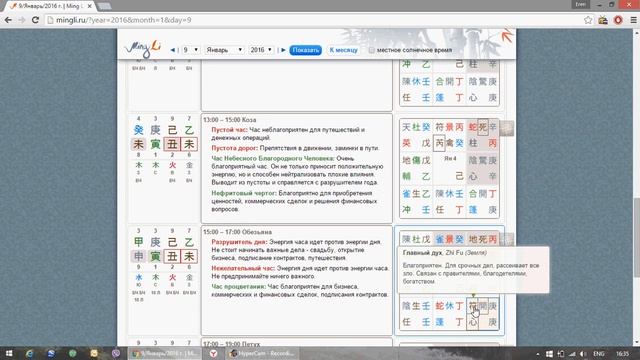Open the day number 9 dropdown
The width and height of the screenshot is (640, 360).
[190, 50]
